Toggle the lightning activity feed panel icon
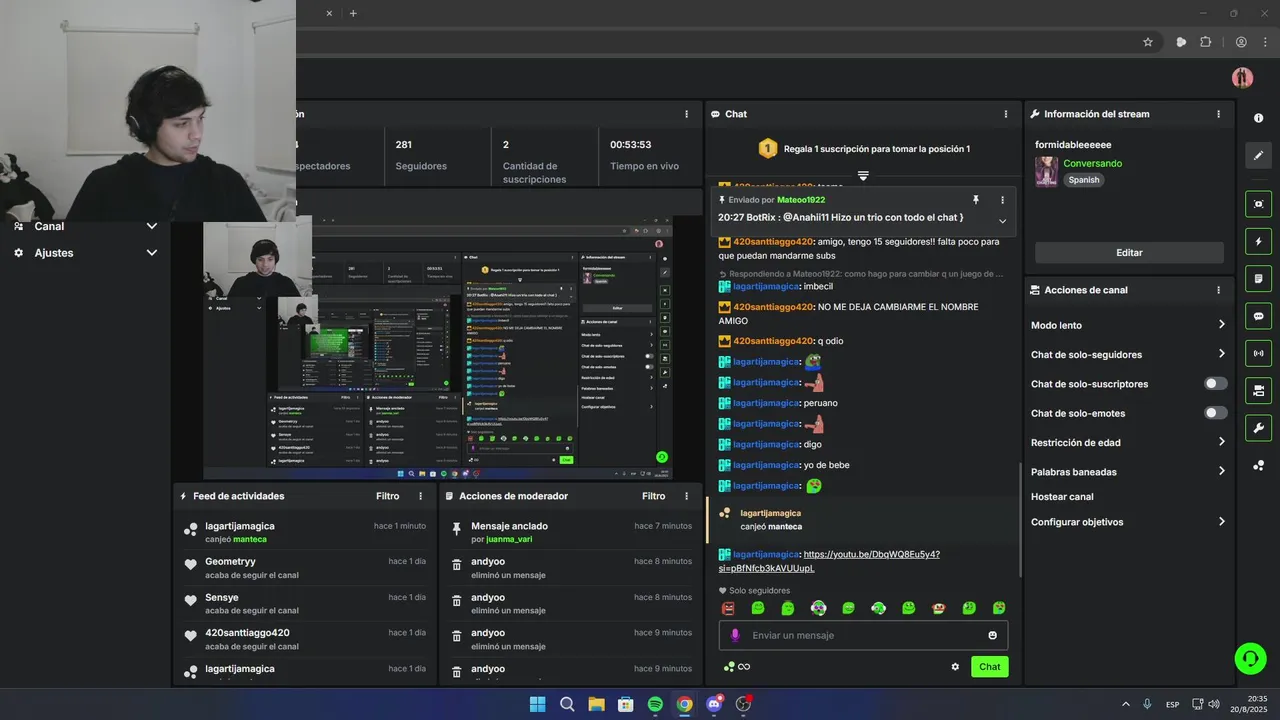Viewport: 1280px width, 720px height. click(x=1258, y=241)
